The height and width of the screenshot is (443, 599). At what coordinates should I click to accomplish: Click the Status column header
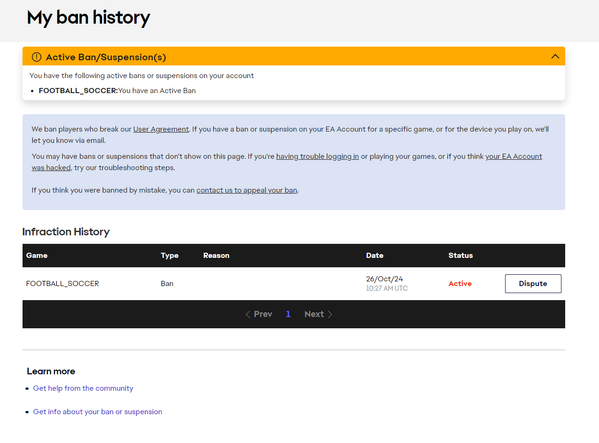click(x=460, y=255)
